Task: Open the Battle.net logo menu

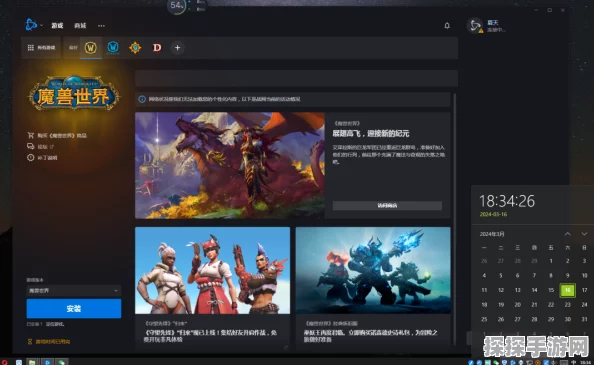Action: pyautogui.click(x=32, y=25)
